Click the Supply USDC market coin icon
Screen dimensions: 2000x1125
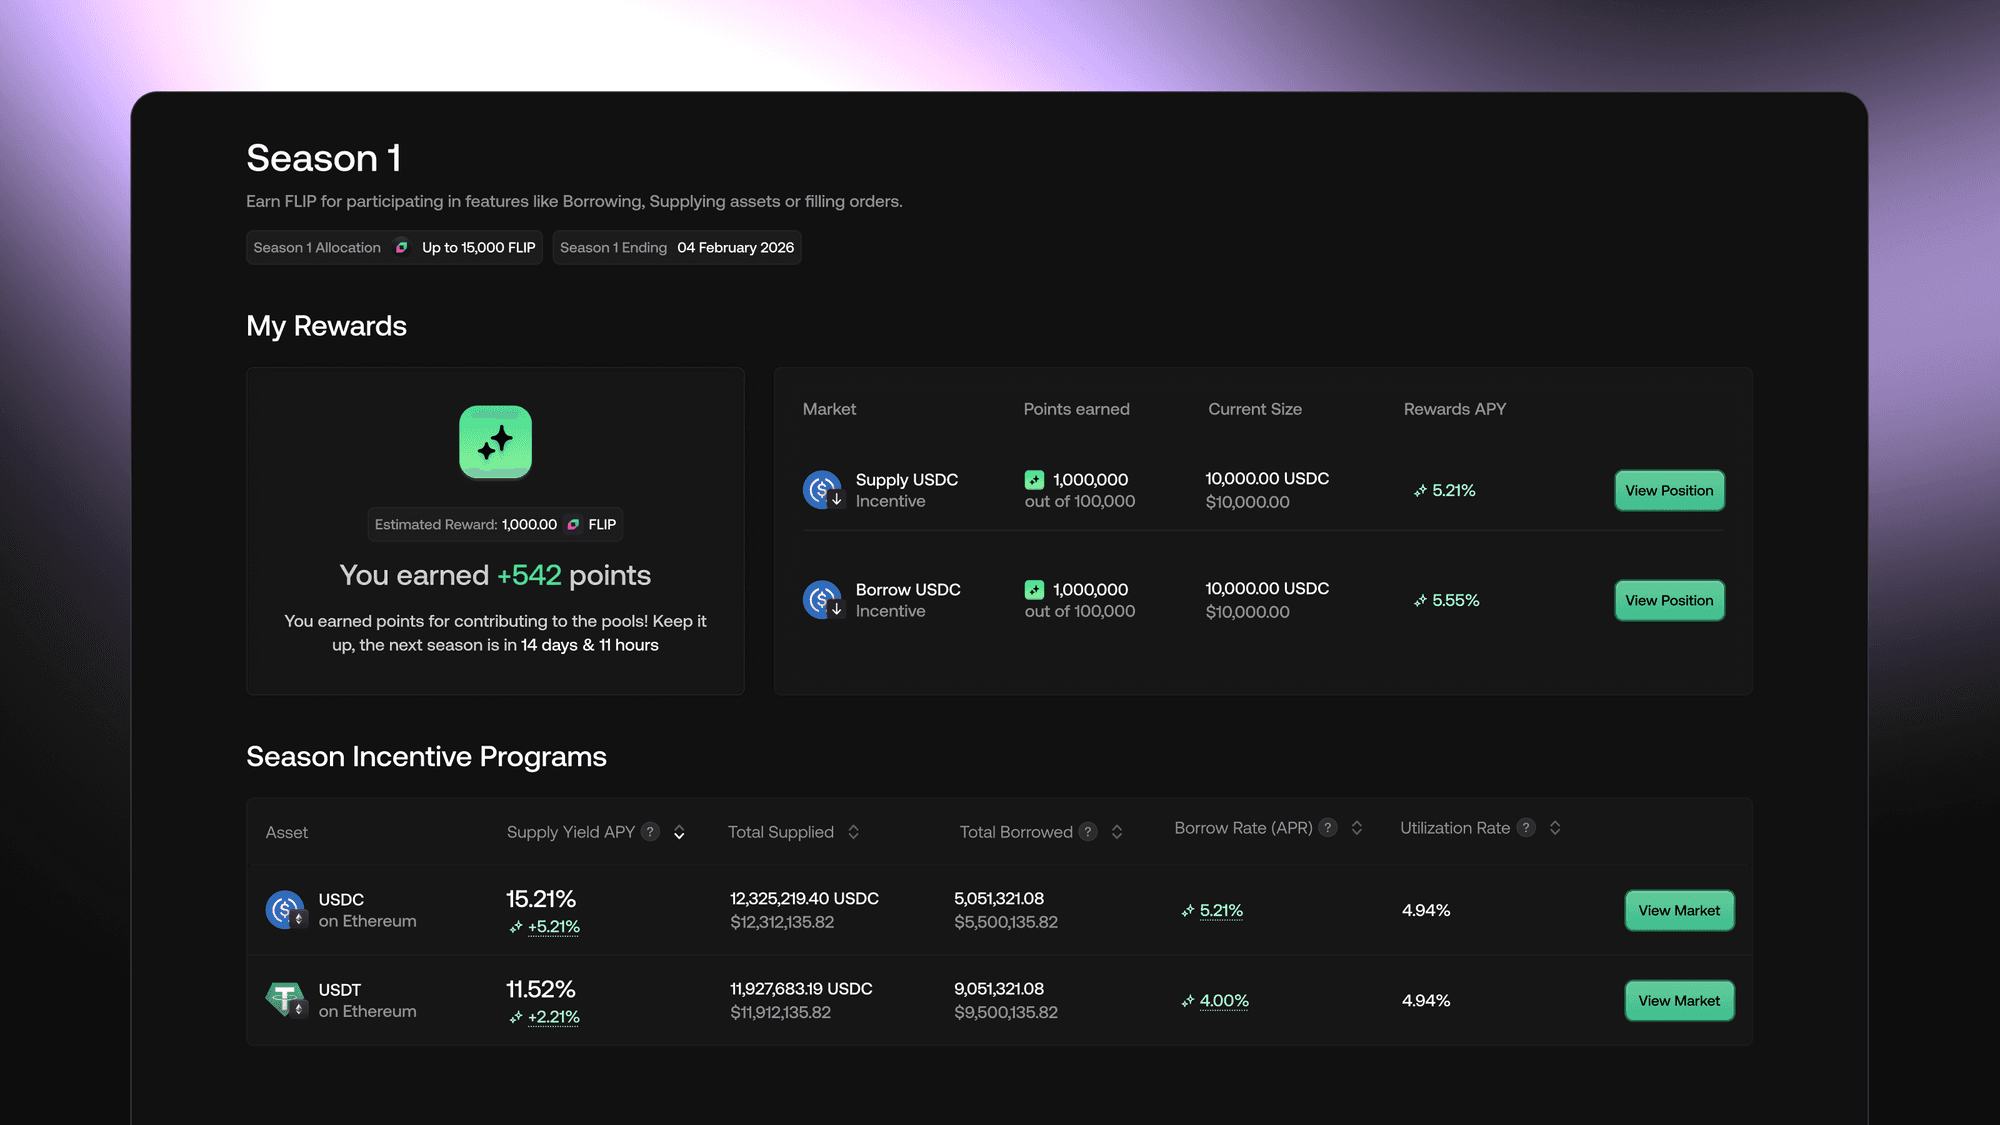coord(822,490)
